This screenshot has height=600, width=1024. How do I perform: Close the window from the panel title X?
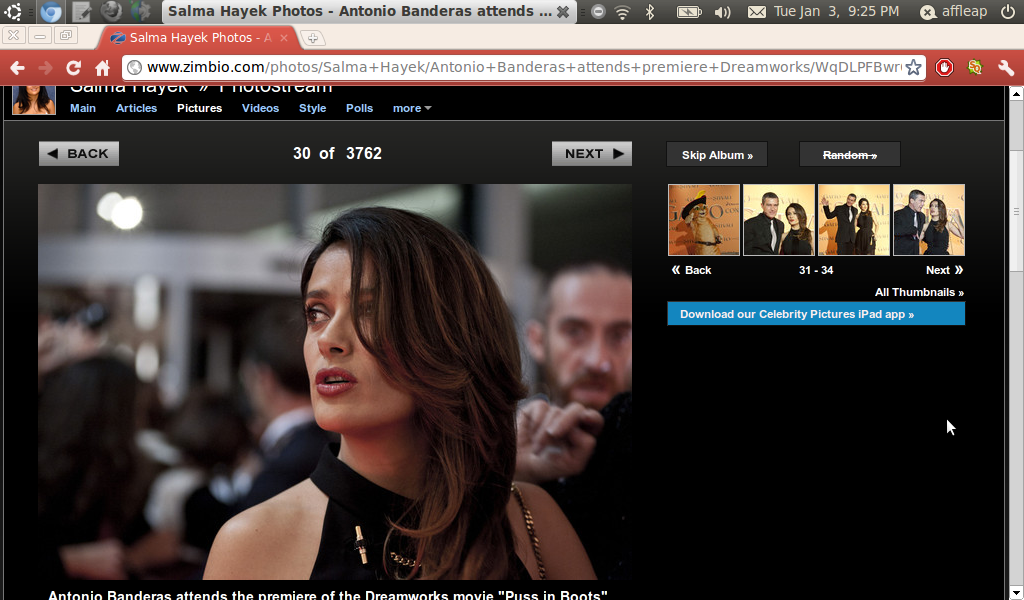coord(563,12)
